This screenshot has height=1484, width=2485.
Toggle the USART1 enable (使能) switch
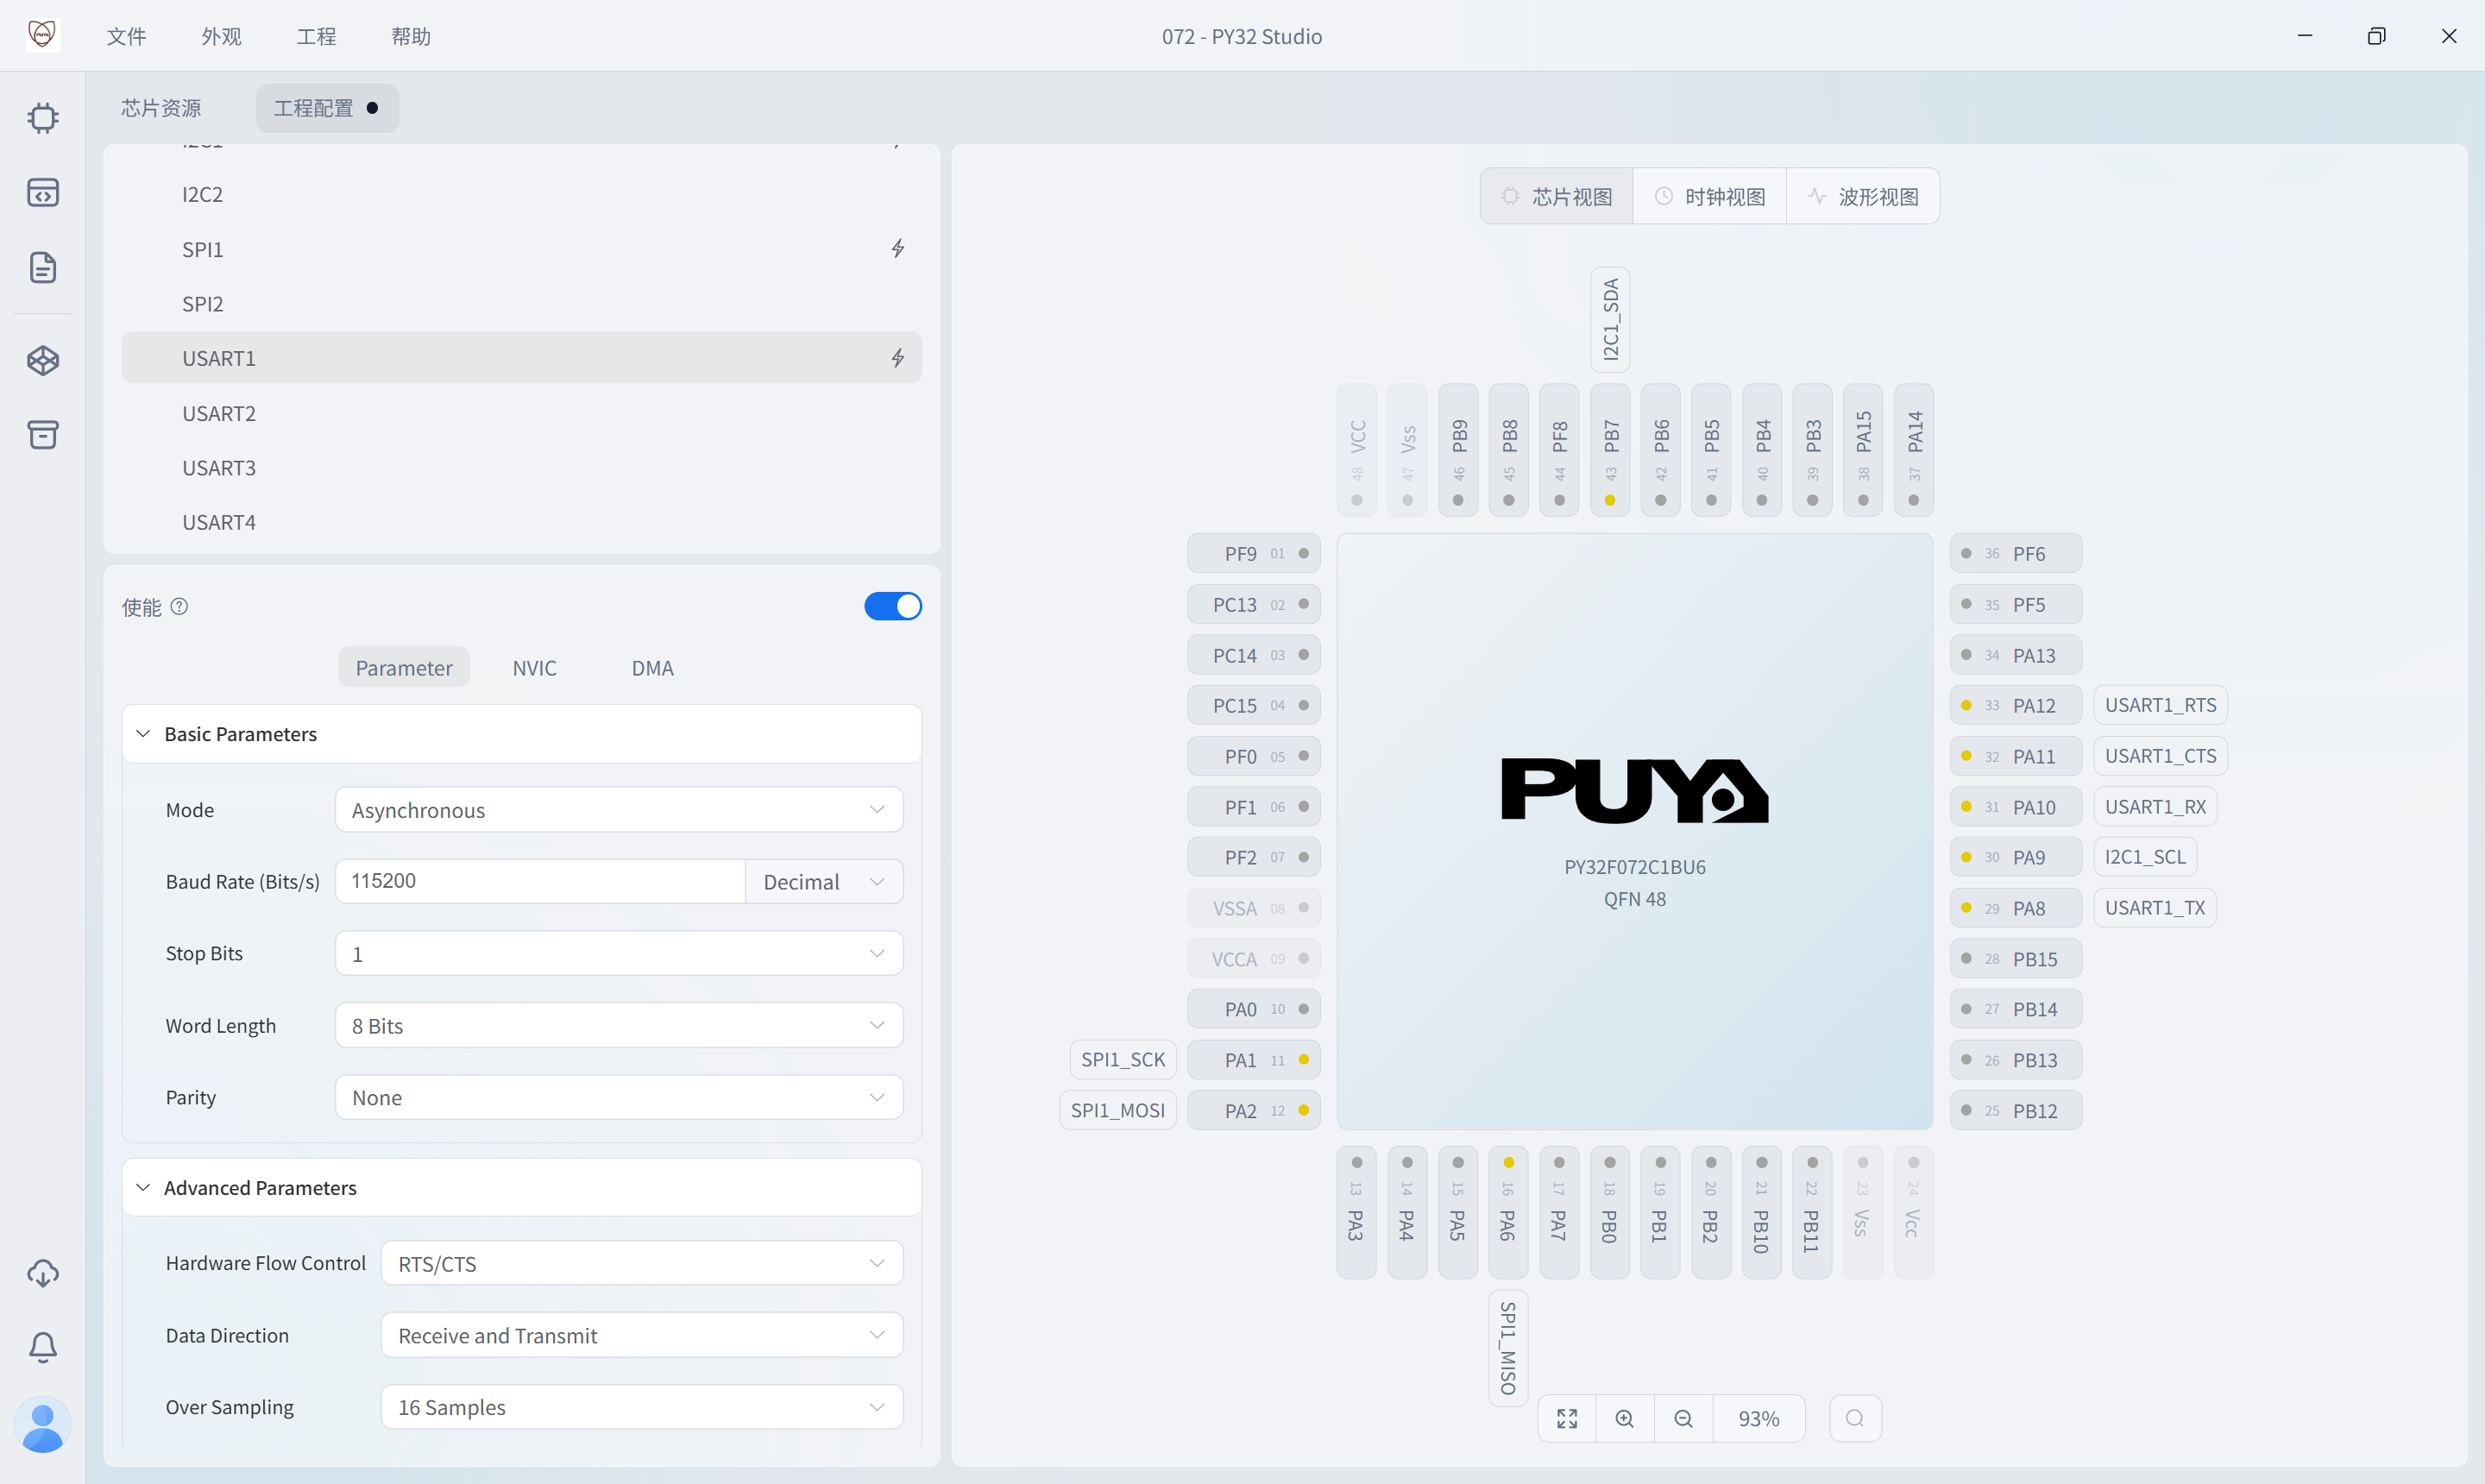892,606
